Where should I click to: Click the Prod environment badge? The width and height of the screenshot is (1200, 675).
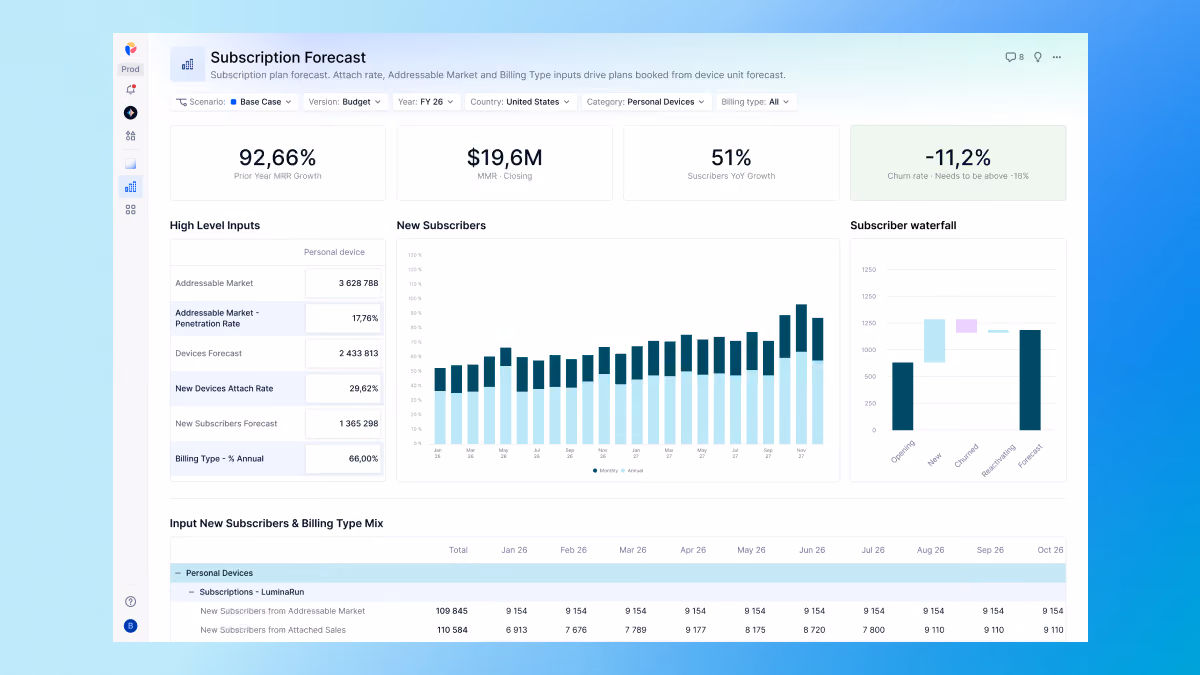pos(130,69)
